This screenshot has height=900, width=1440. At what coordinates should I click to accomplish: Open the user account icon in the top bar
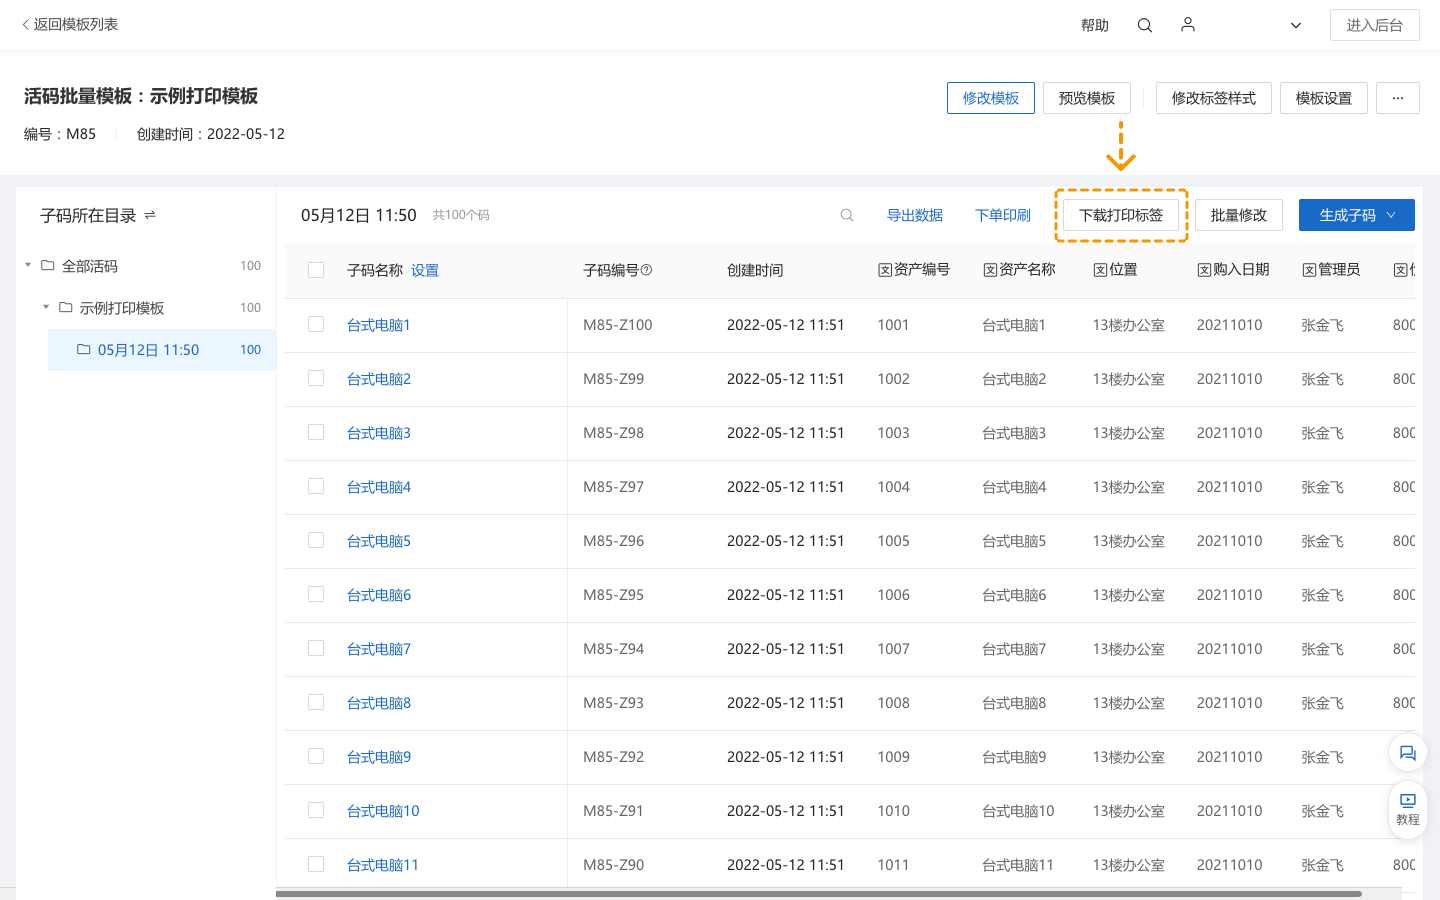(1187, 25)
